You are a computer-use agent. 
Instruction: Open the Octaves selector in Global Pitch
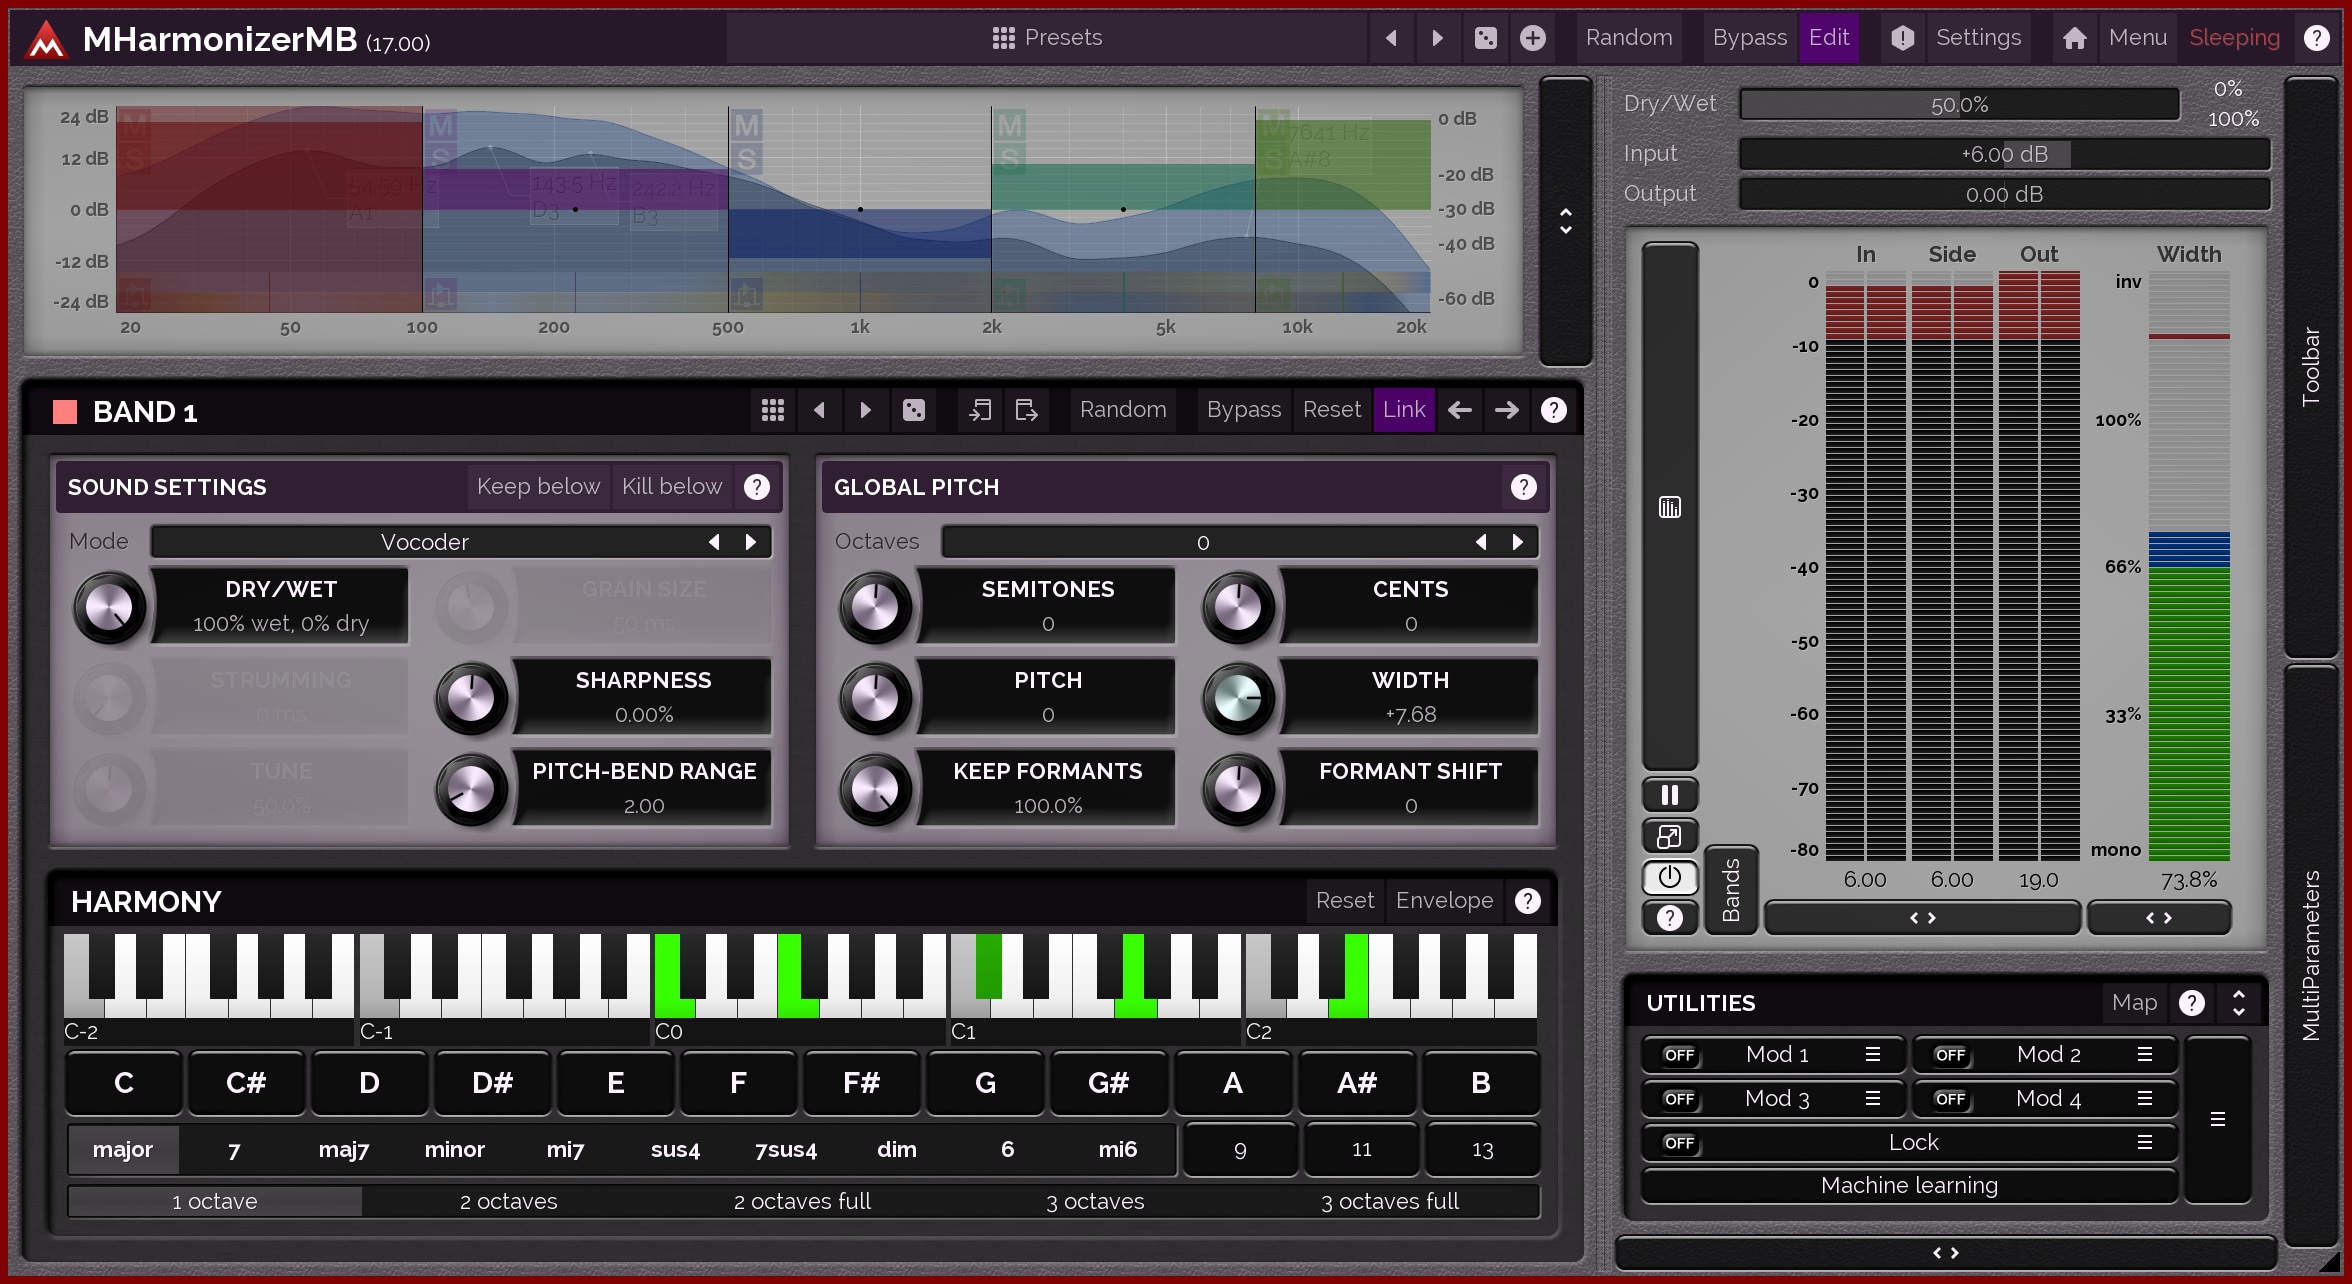tap(1202, 542)
